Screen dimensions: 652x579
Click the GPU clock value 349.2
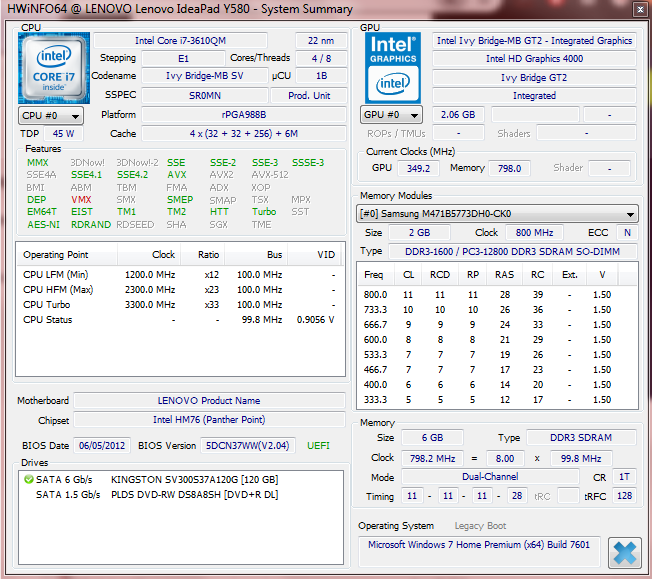(x=418, y=168)
